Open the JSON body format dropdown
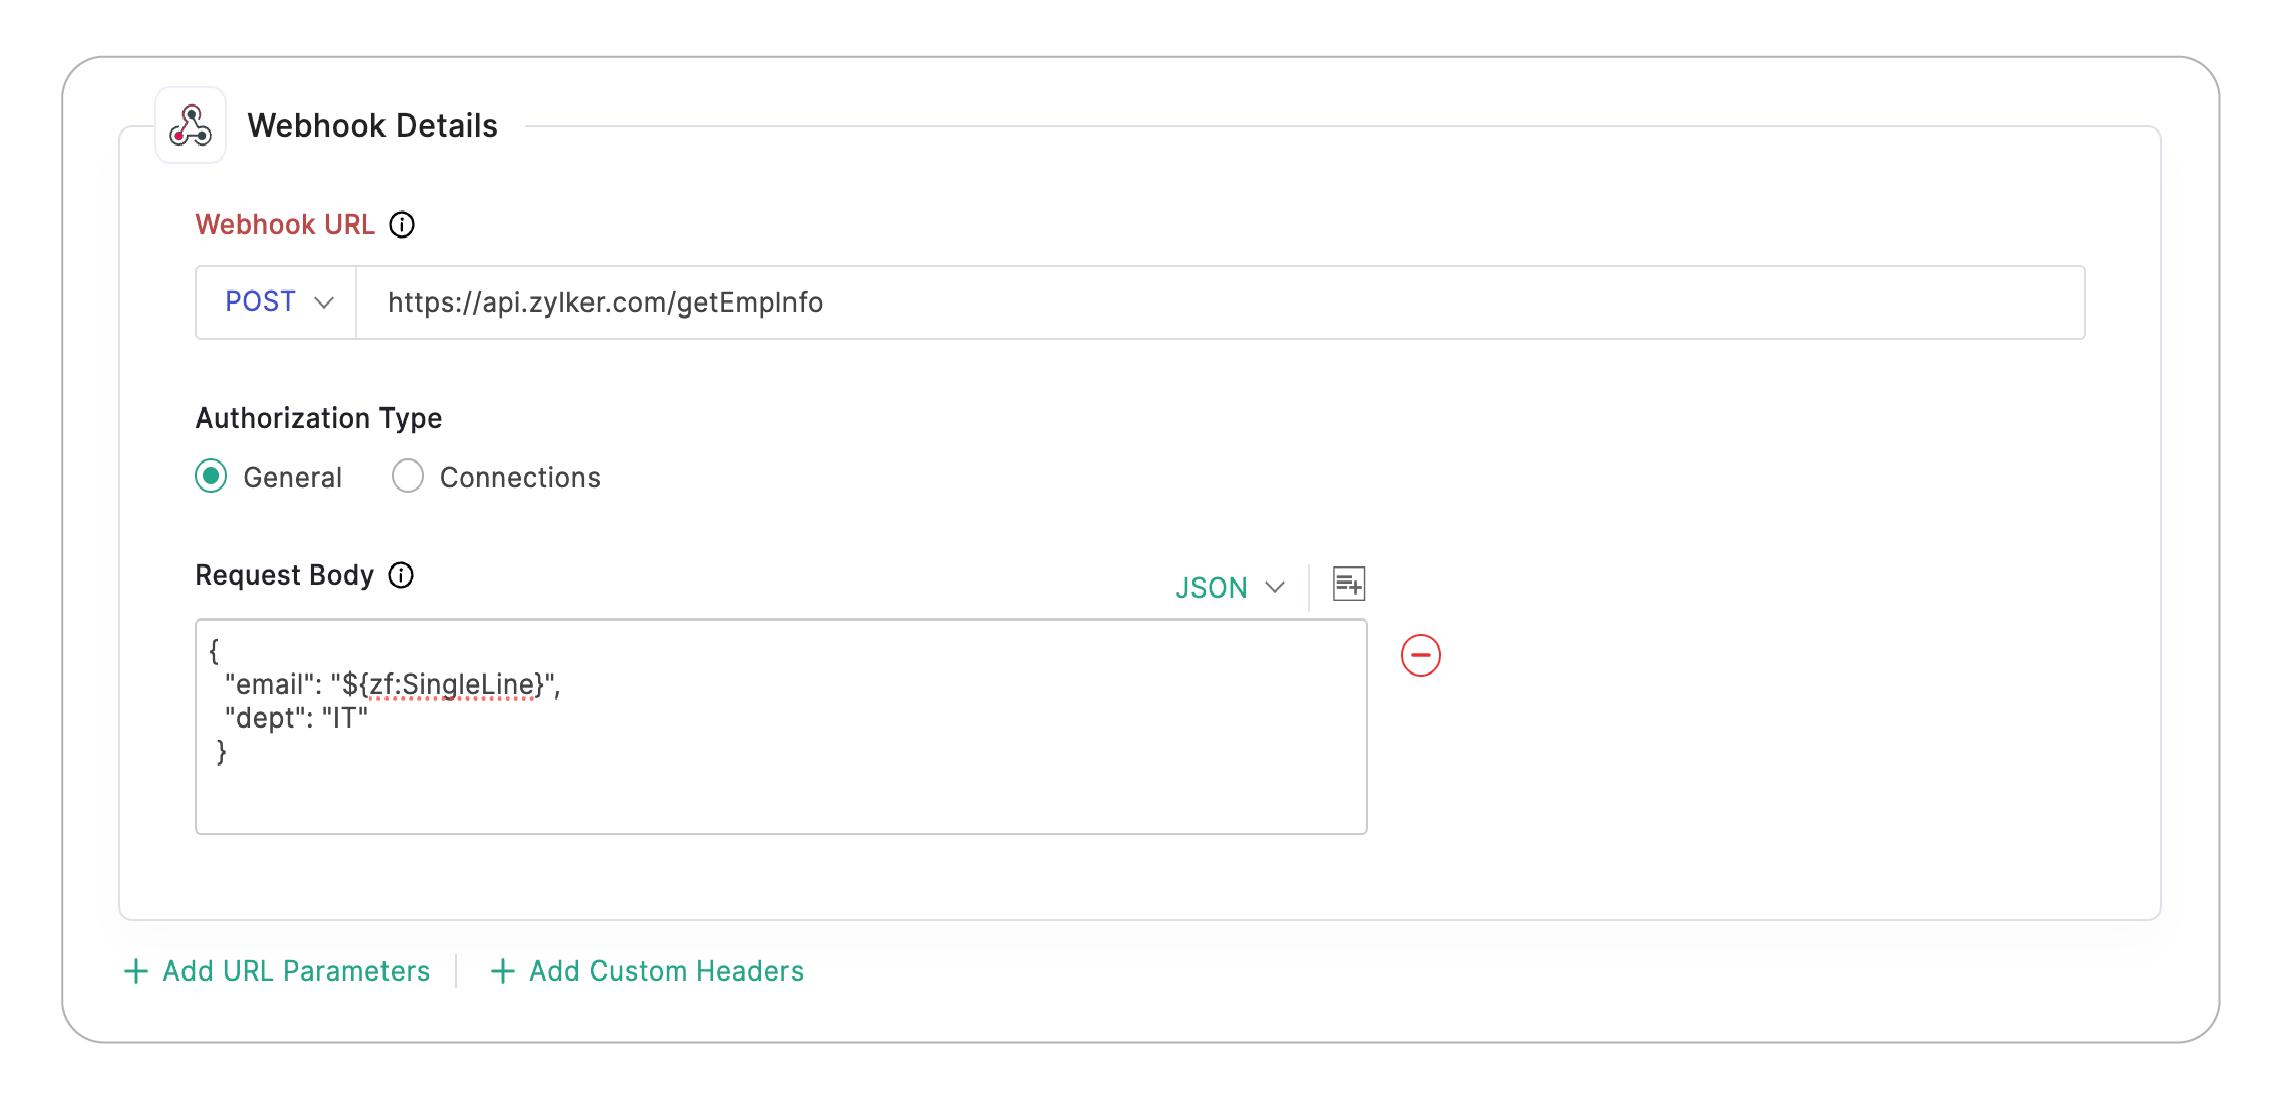 click(1229, 588)
